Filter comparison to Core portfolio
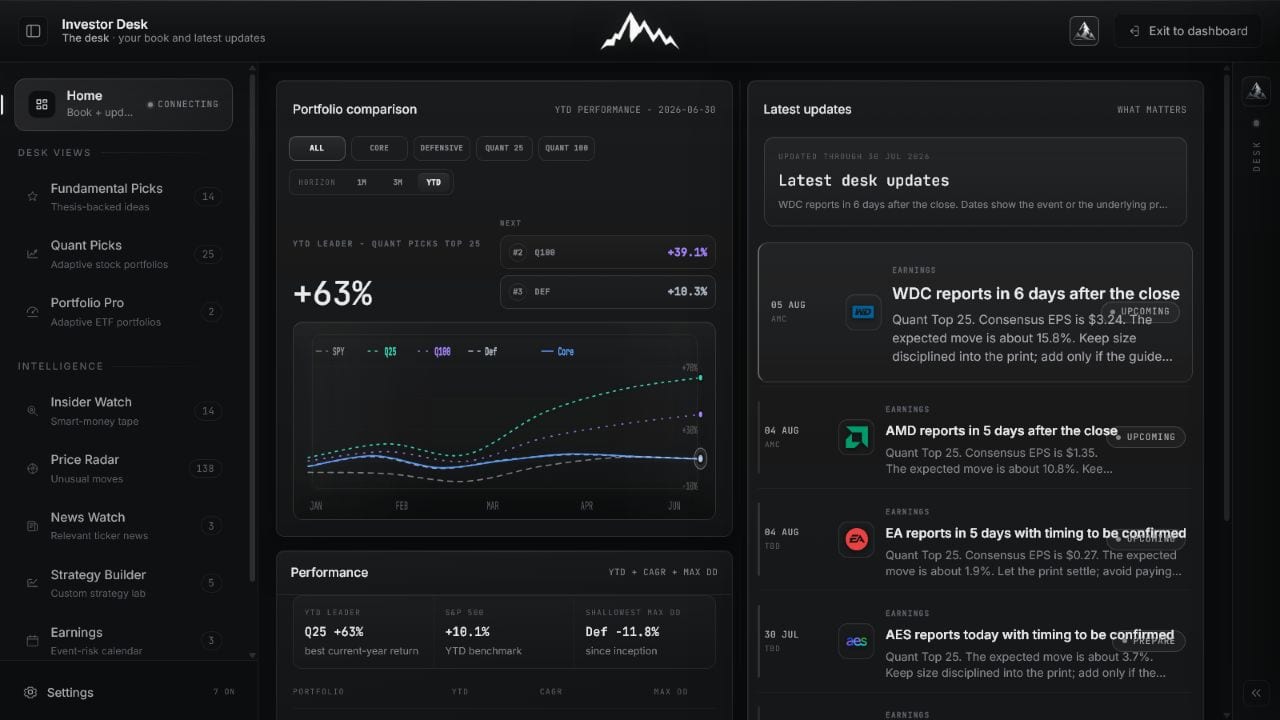 click(379, 148)
